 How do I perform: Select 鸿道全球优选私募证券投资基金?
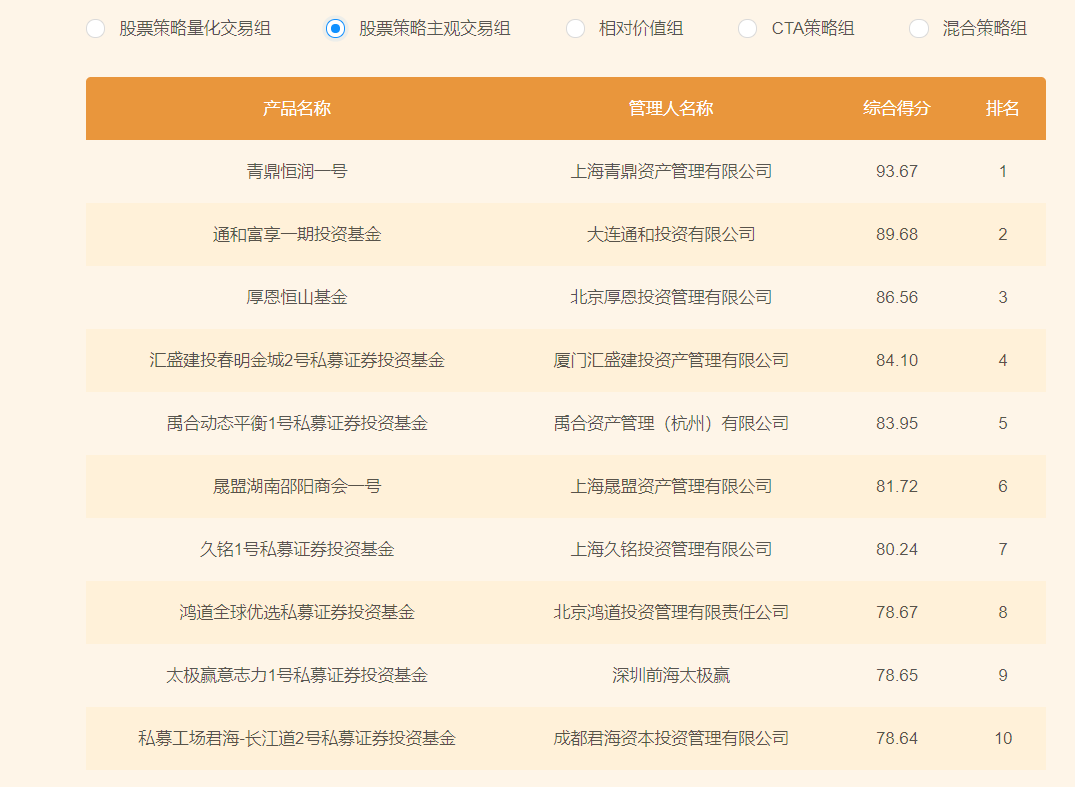coord(297,613)
